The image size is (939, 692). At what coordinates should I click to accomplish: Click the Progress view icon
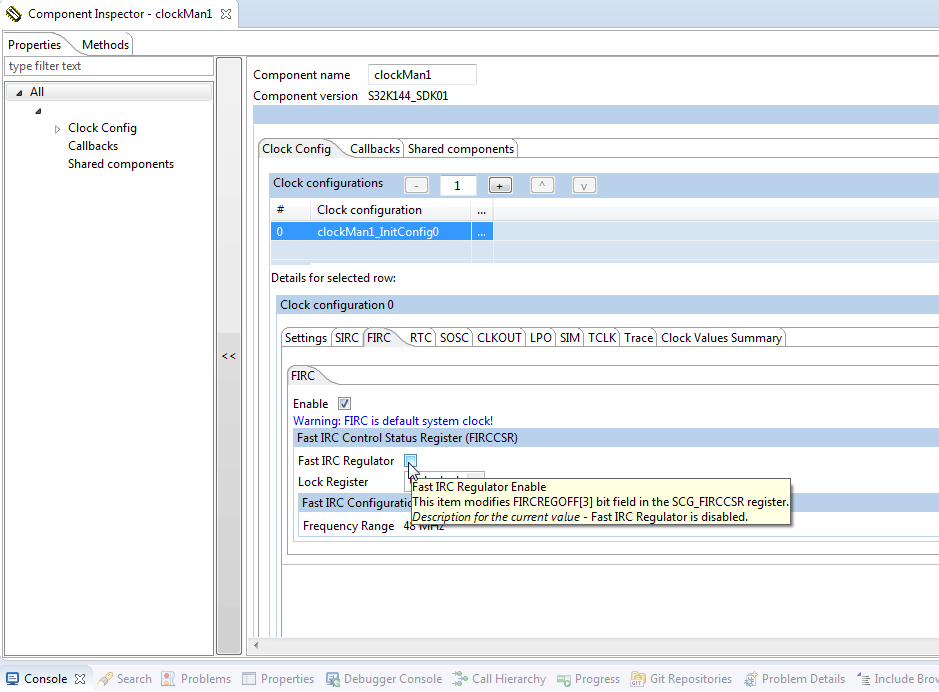[x=564, y=679]
